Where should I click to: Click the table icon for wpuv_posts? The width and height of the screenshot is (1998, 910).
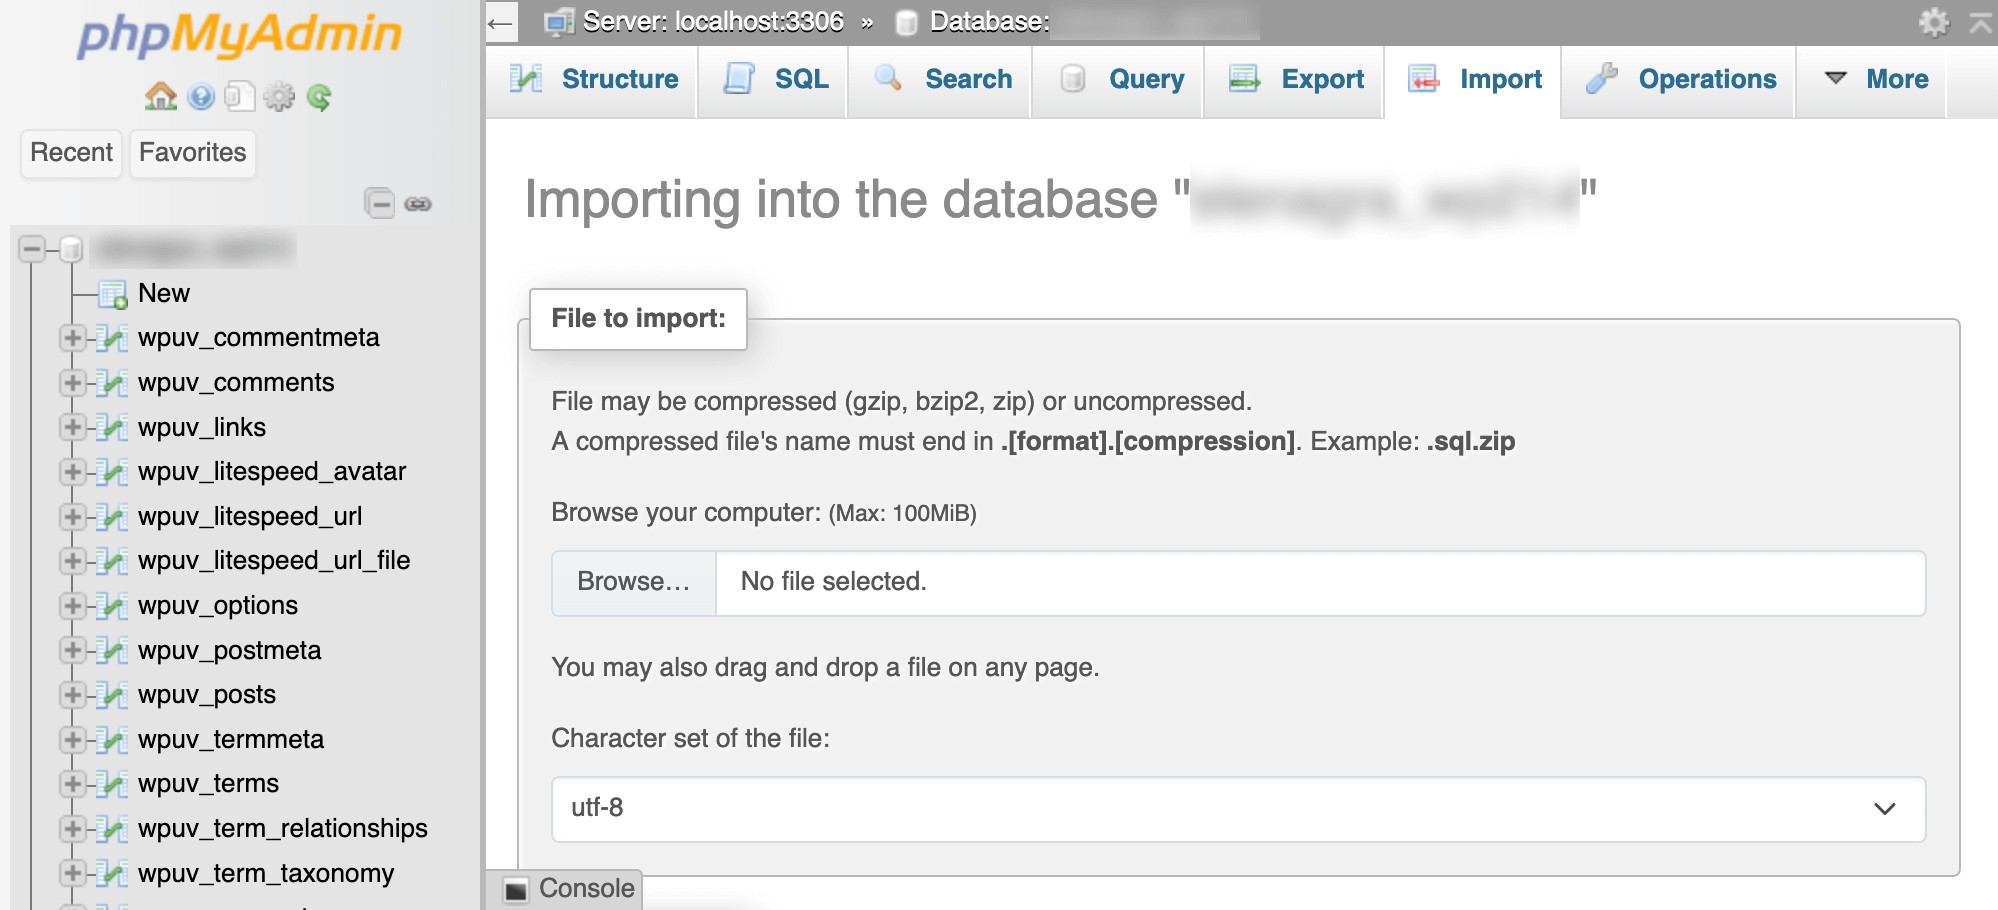(112, 695)
